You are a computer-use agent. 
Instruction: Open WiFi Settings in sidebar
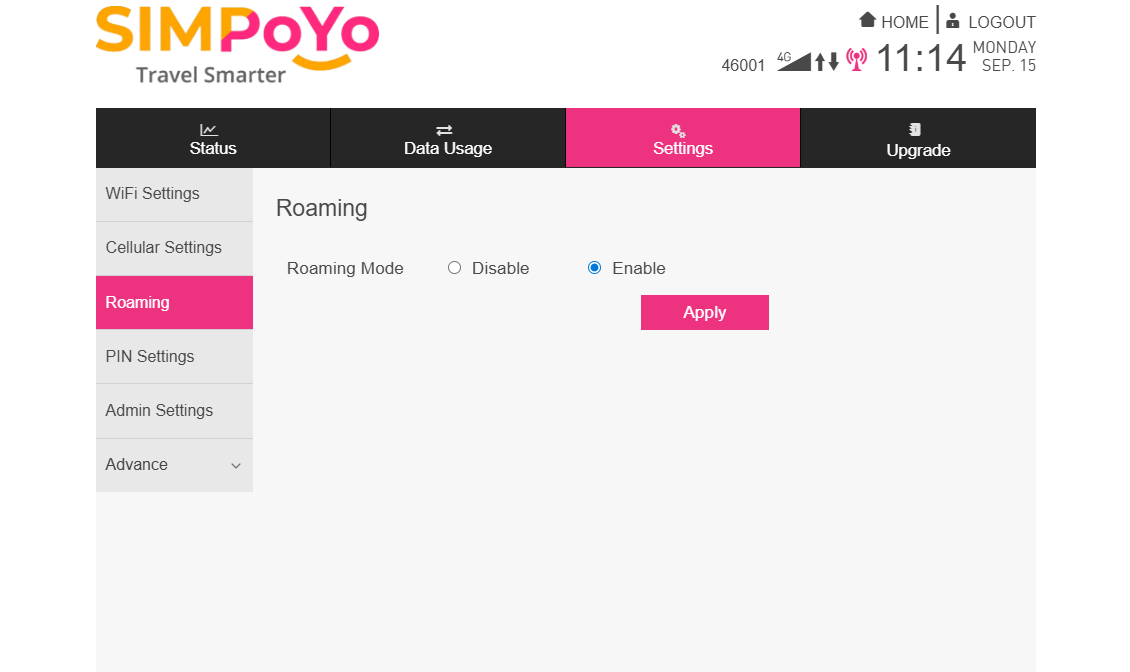(152, 194)
